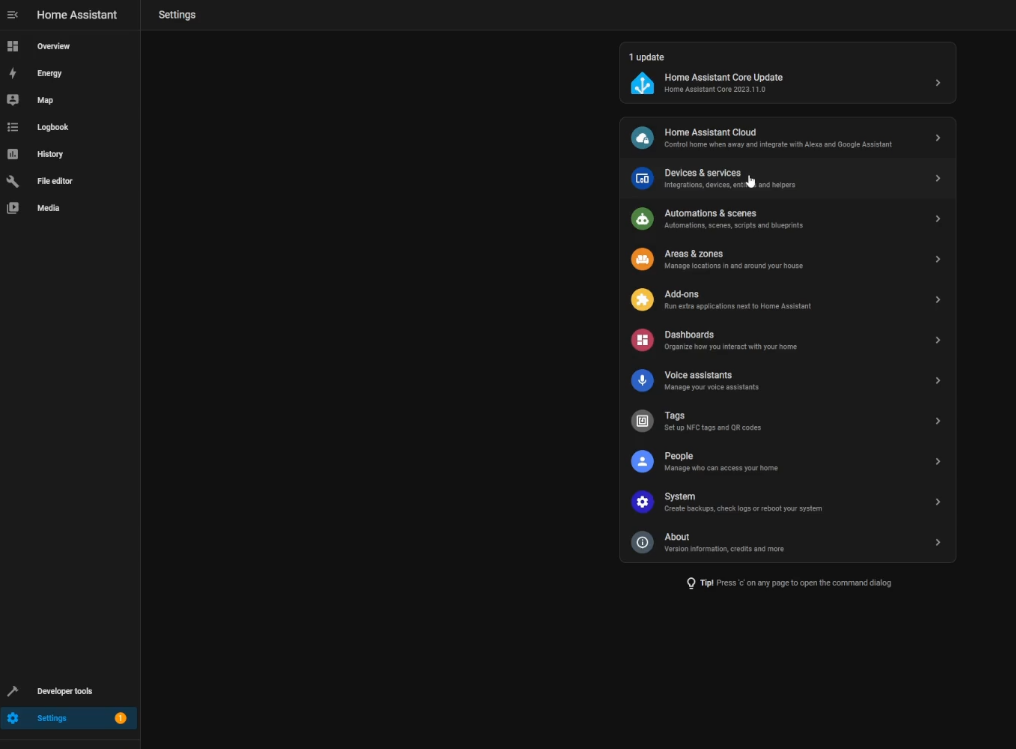Click chevron on Tags row

[938, 421]
